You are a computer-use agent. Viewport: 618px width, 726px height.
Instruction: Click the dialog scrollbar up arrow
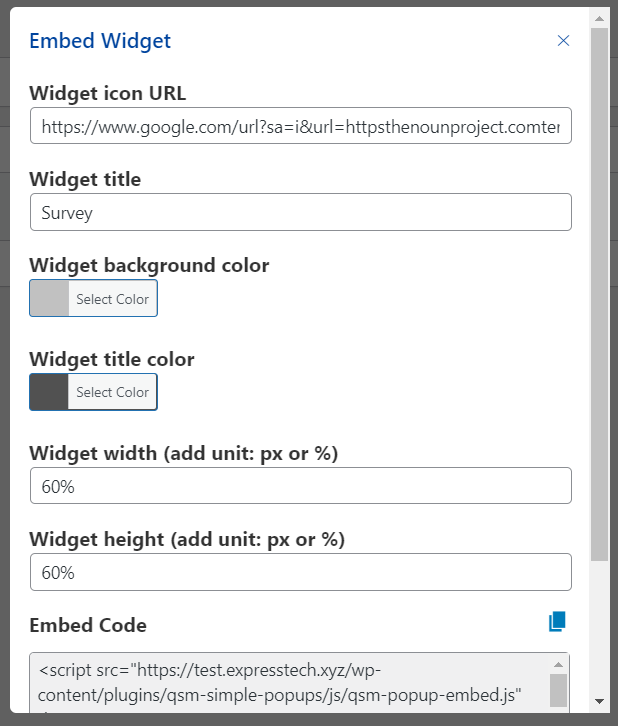(x=599, y=19)
